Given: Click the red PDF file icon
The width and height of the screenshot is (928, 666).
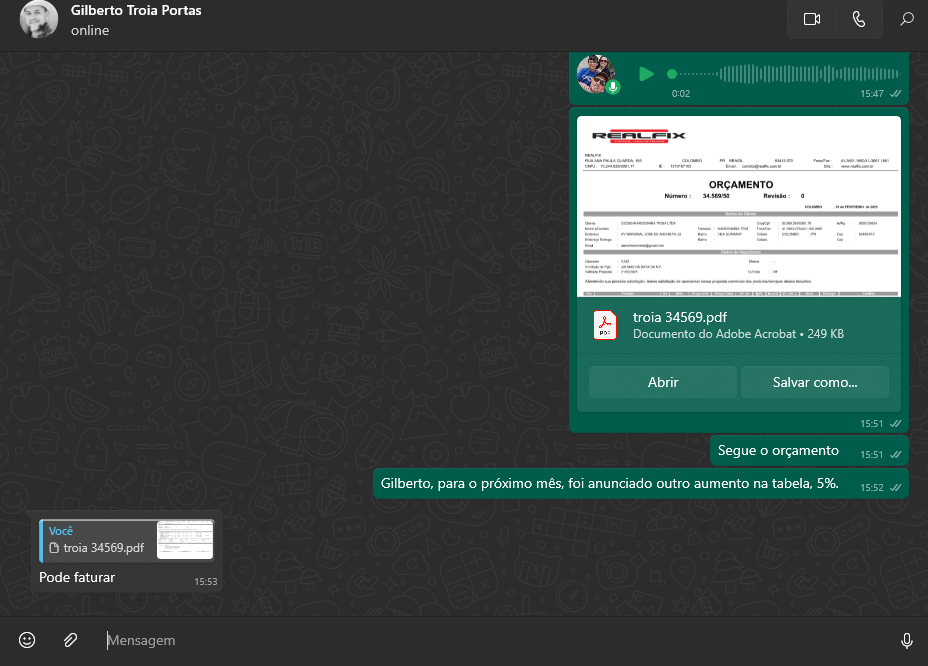Looking at the screenshot, I should pyautogui.click(x=605, y=325).
